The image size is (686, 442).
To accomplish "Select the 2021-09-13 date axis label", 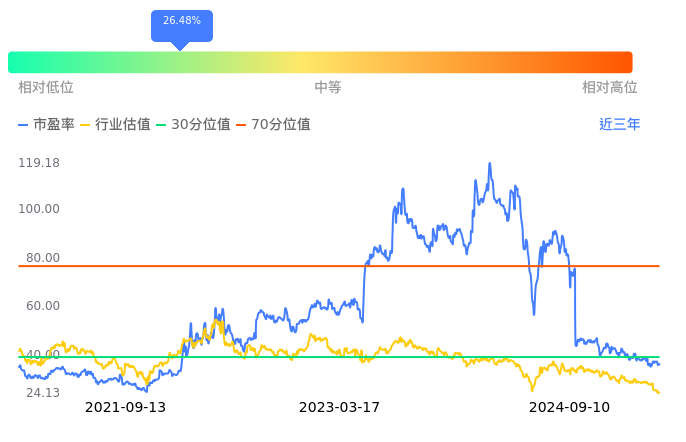I will point(125,408).
